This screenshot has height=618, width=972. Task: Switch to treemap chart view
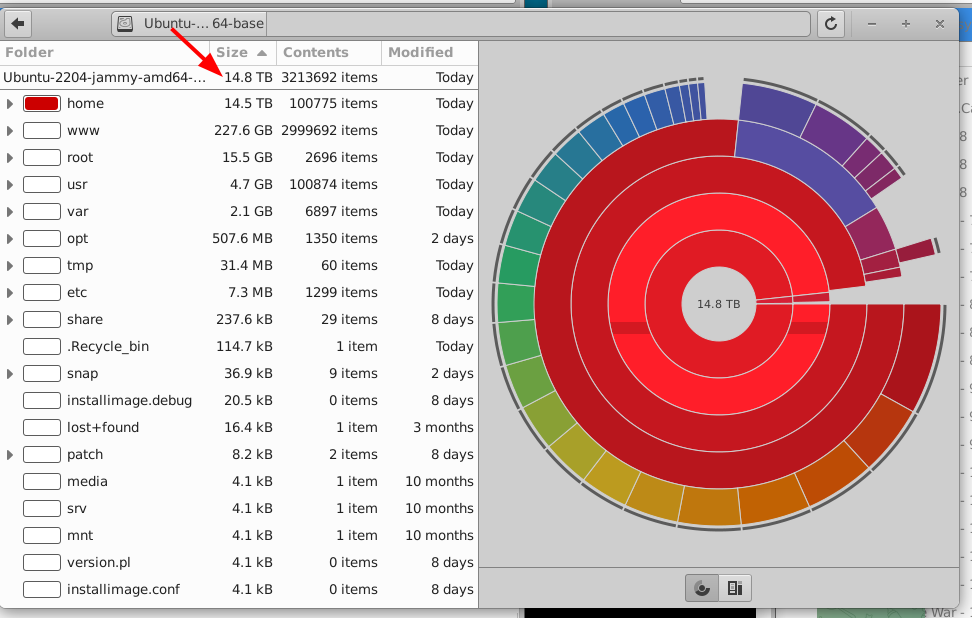735,588
